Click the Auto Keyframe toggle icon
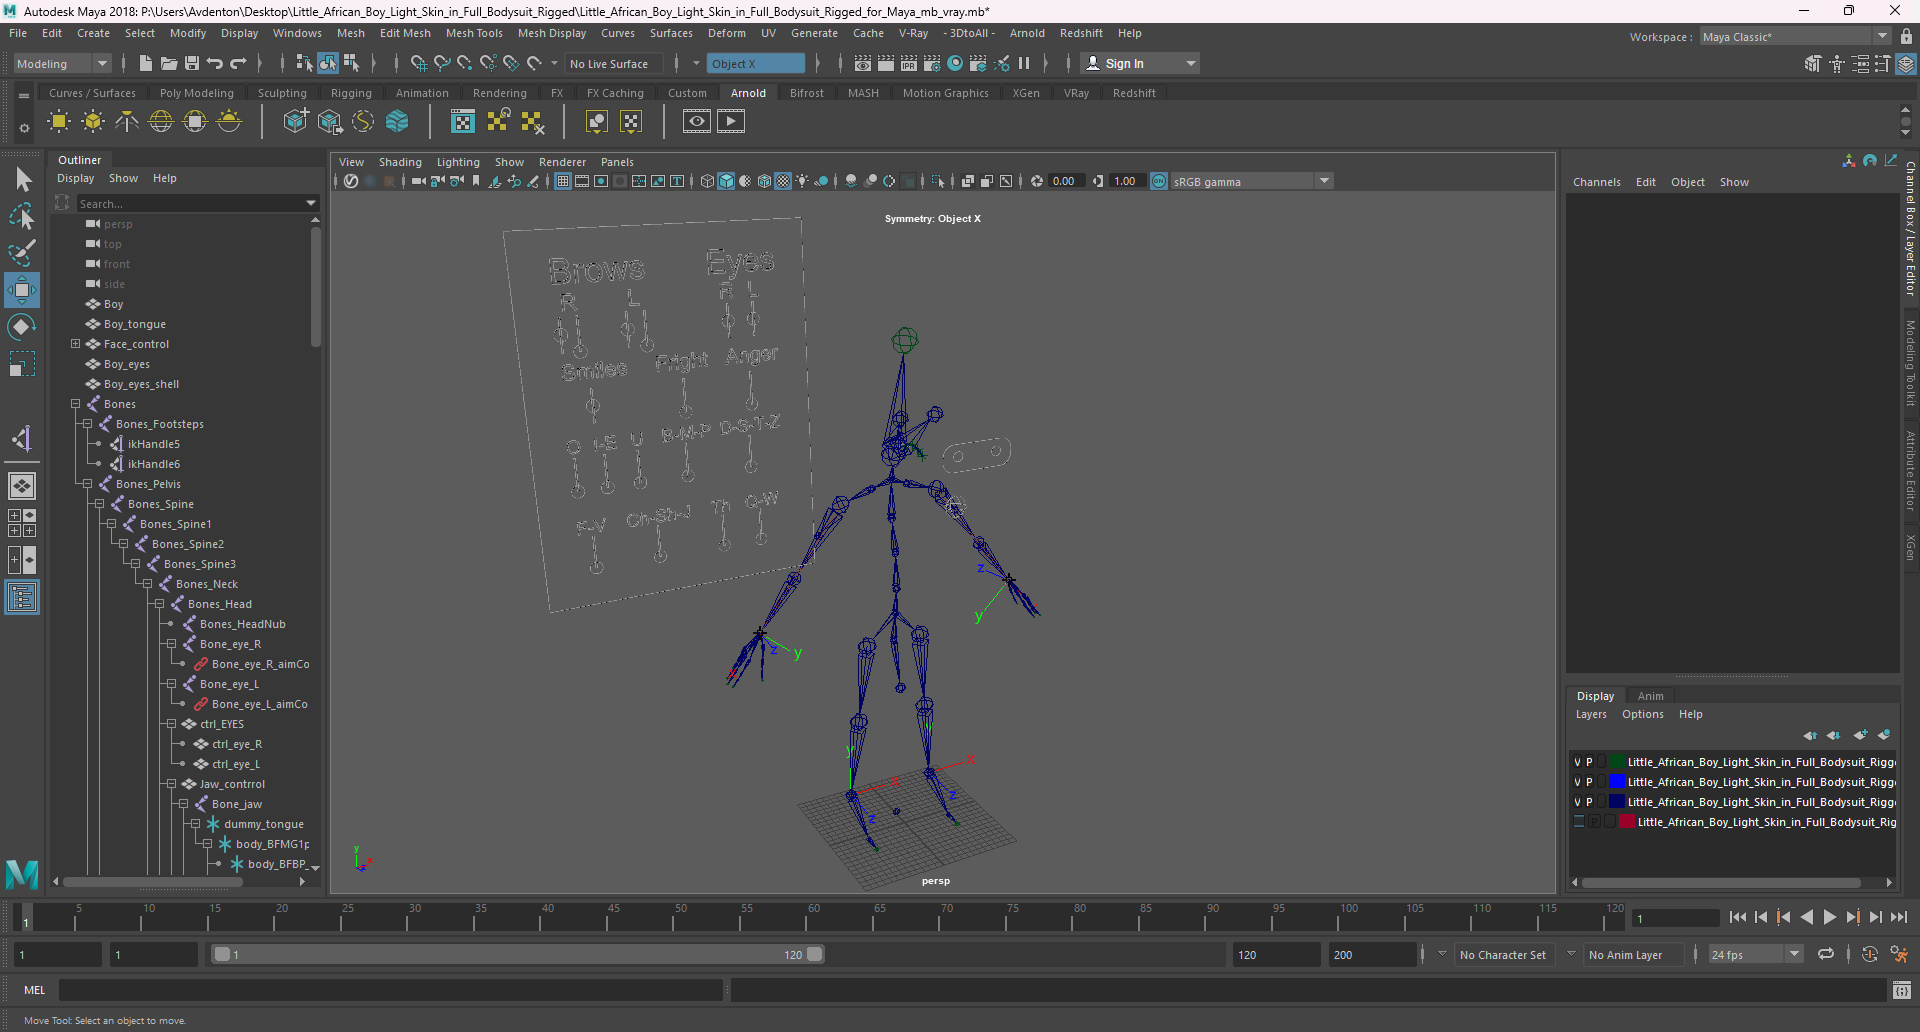This screenshot has height=1032, width=1920. tap(1869, 954)
